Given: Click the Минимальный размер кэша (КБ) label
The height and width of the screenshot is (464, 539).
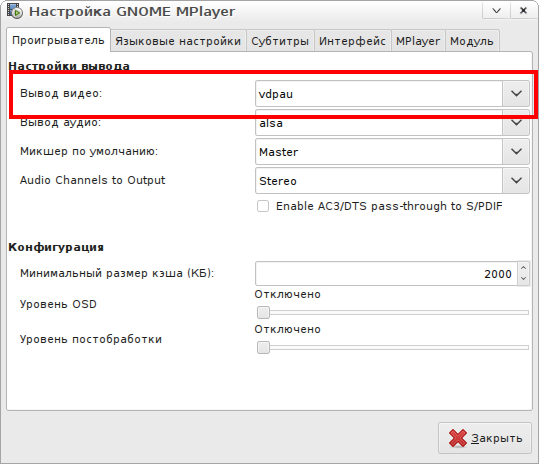Looking at the screenshot, I should click(117, 273).
